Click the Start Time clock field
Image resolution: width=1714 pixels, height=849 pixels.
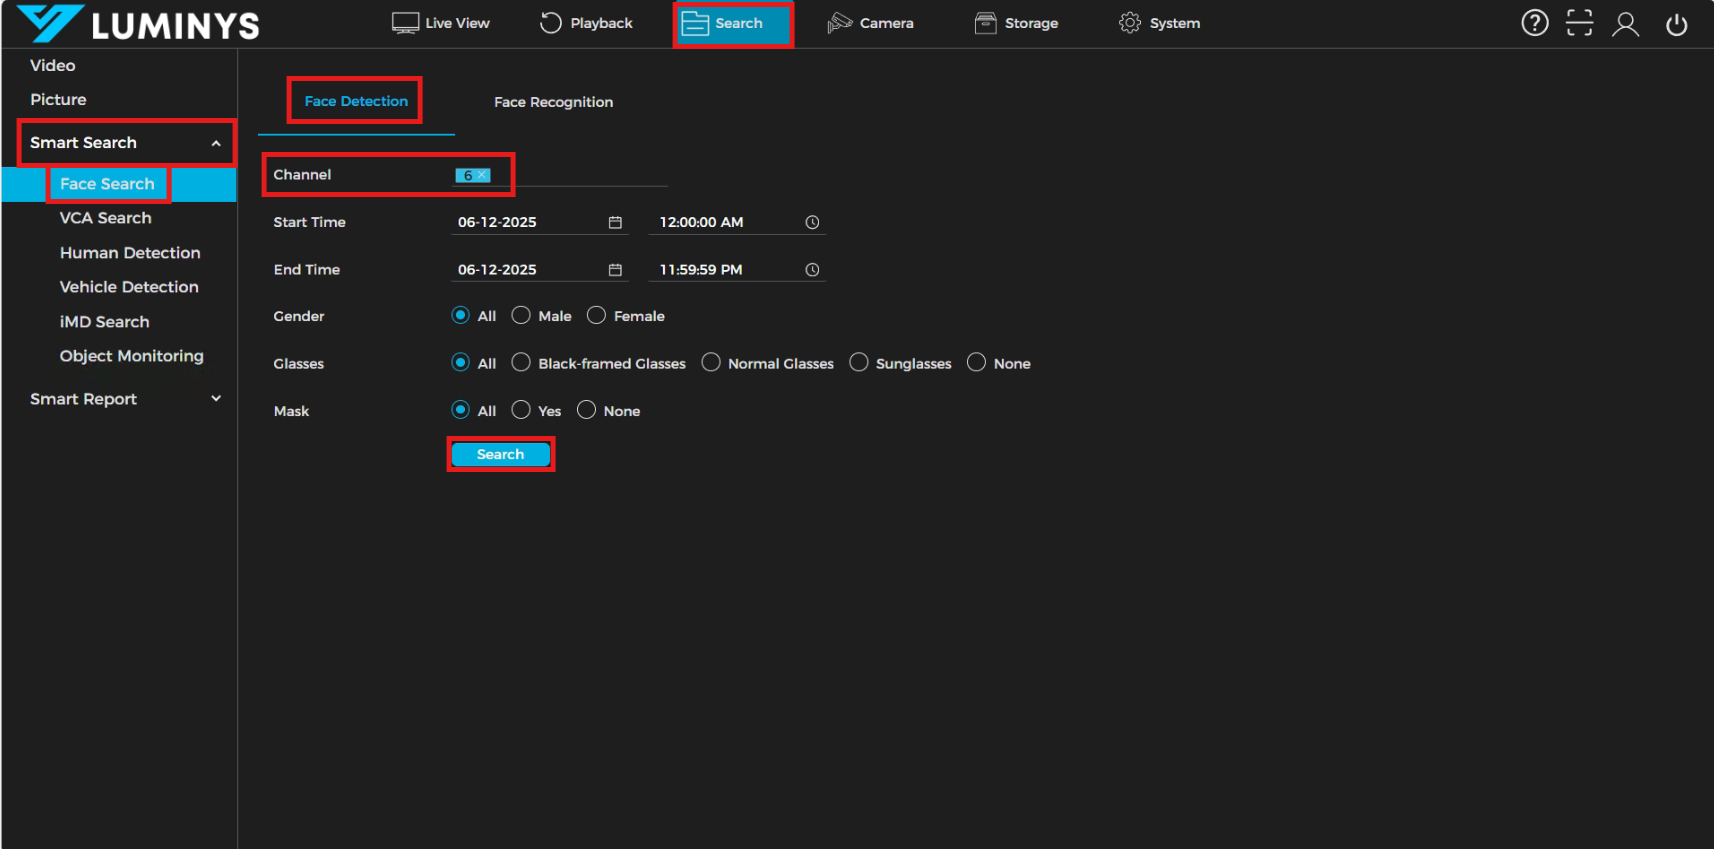pos(725,222)
